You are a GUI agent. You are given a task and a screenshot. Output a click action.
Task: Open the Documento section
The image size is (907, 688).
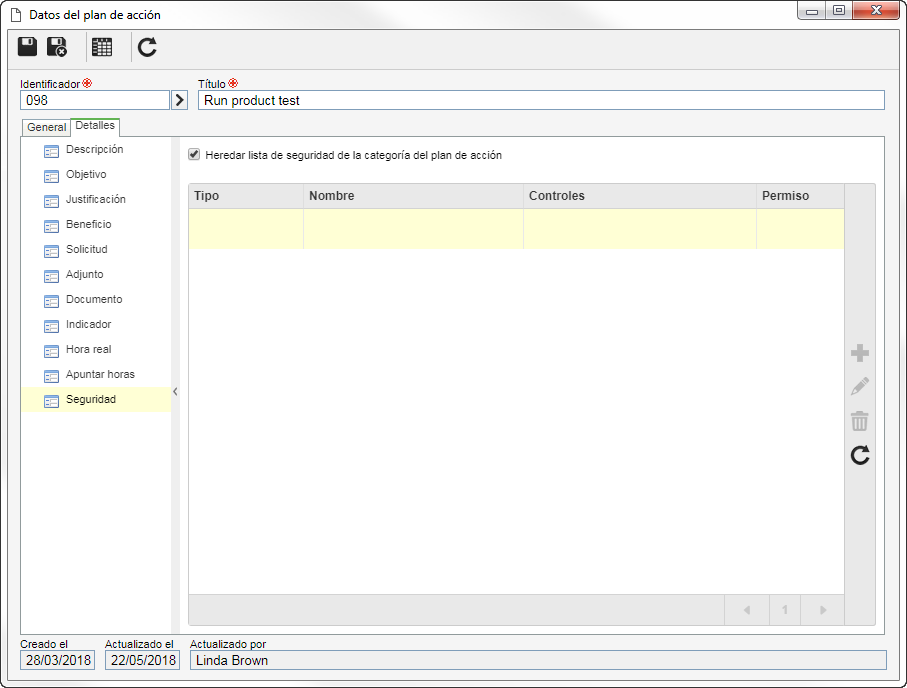(94, 299)
